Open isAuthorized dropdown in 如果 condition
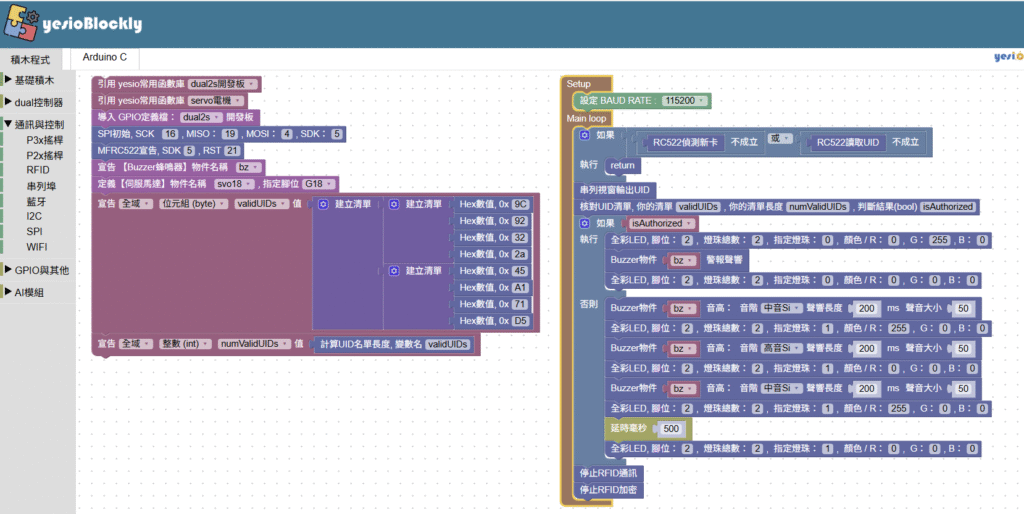This screenshot has height=514, width=1024. tap(661, 223)
